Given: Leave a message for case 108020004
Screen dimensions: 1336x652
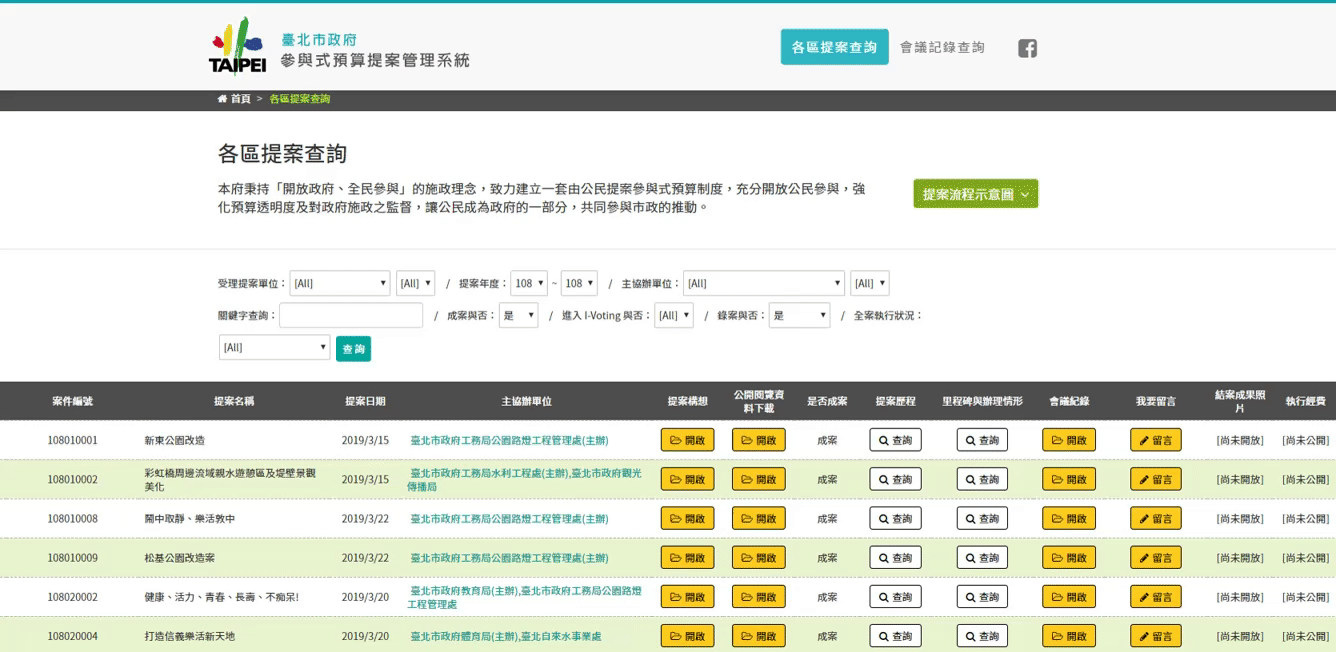Looking at the screenshot, I should coord(1156,636).
